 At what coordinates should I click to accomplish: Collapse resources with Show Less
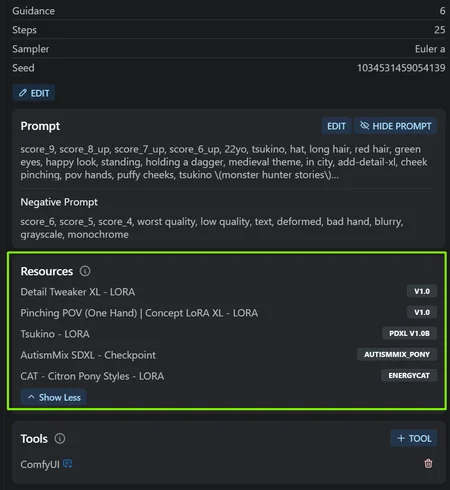pos(54,397)
